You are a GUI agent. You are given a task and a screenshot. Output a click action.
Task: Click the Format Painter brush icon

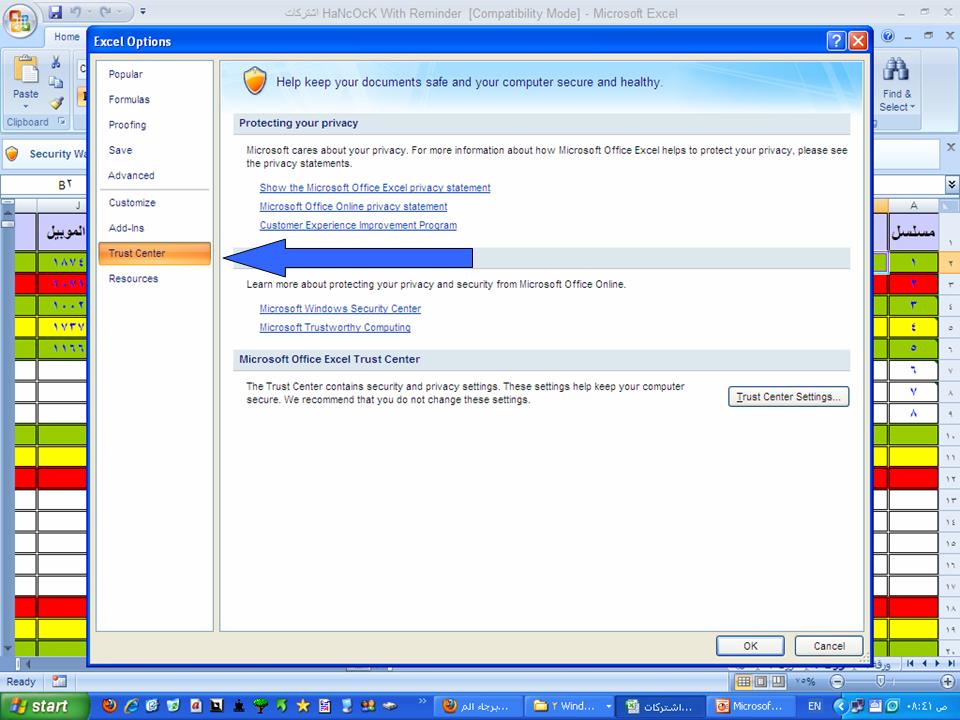click(x=56, y=103)
